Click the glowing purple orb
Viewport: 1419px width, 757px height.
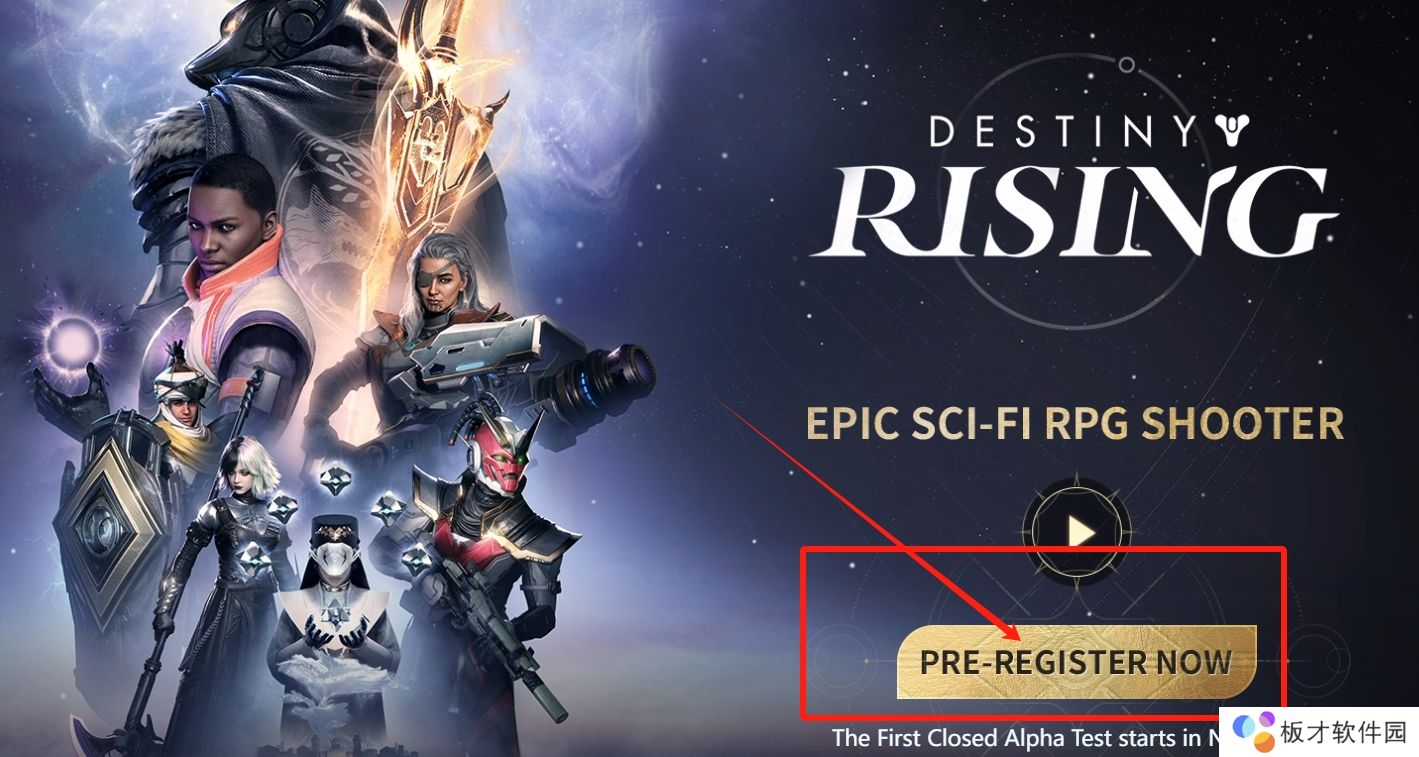(73, 343)
